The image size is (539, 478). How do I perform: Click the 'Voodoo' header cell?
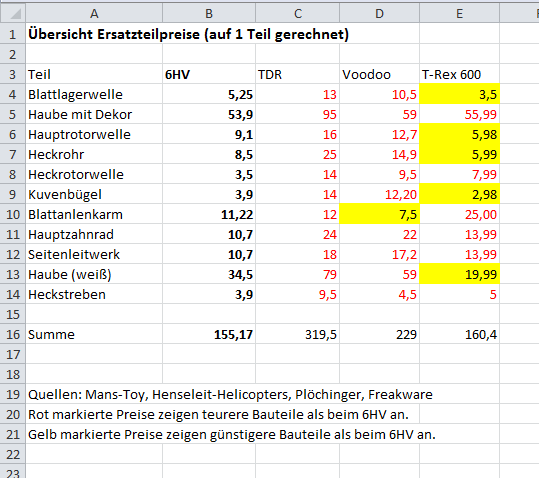pyautogui.click(x=379, y=74)
